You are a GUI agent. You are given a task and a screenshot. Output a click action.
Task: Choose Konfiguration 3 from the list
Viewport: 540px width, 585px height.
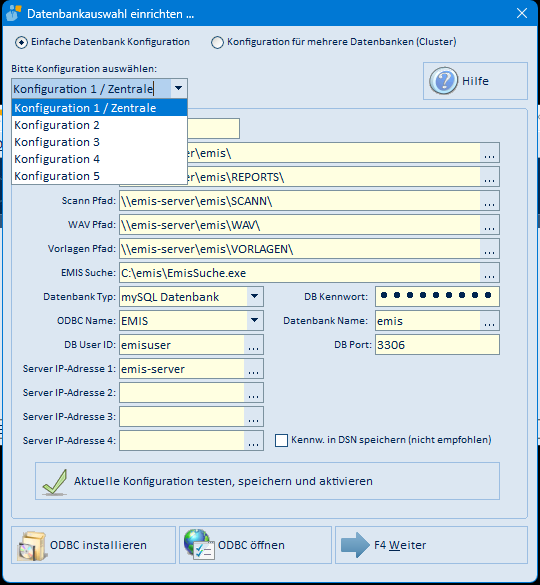[x=99, y=142]
